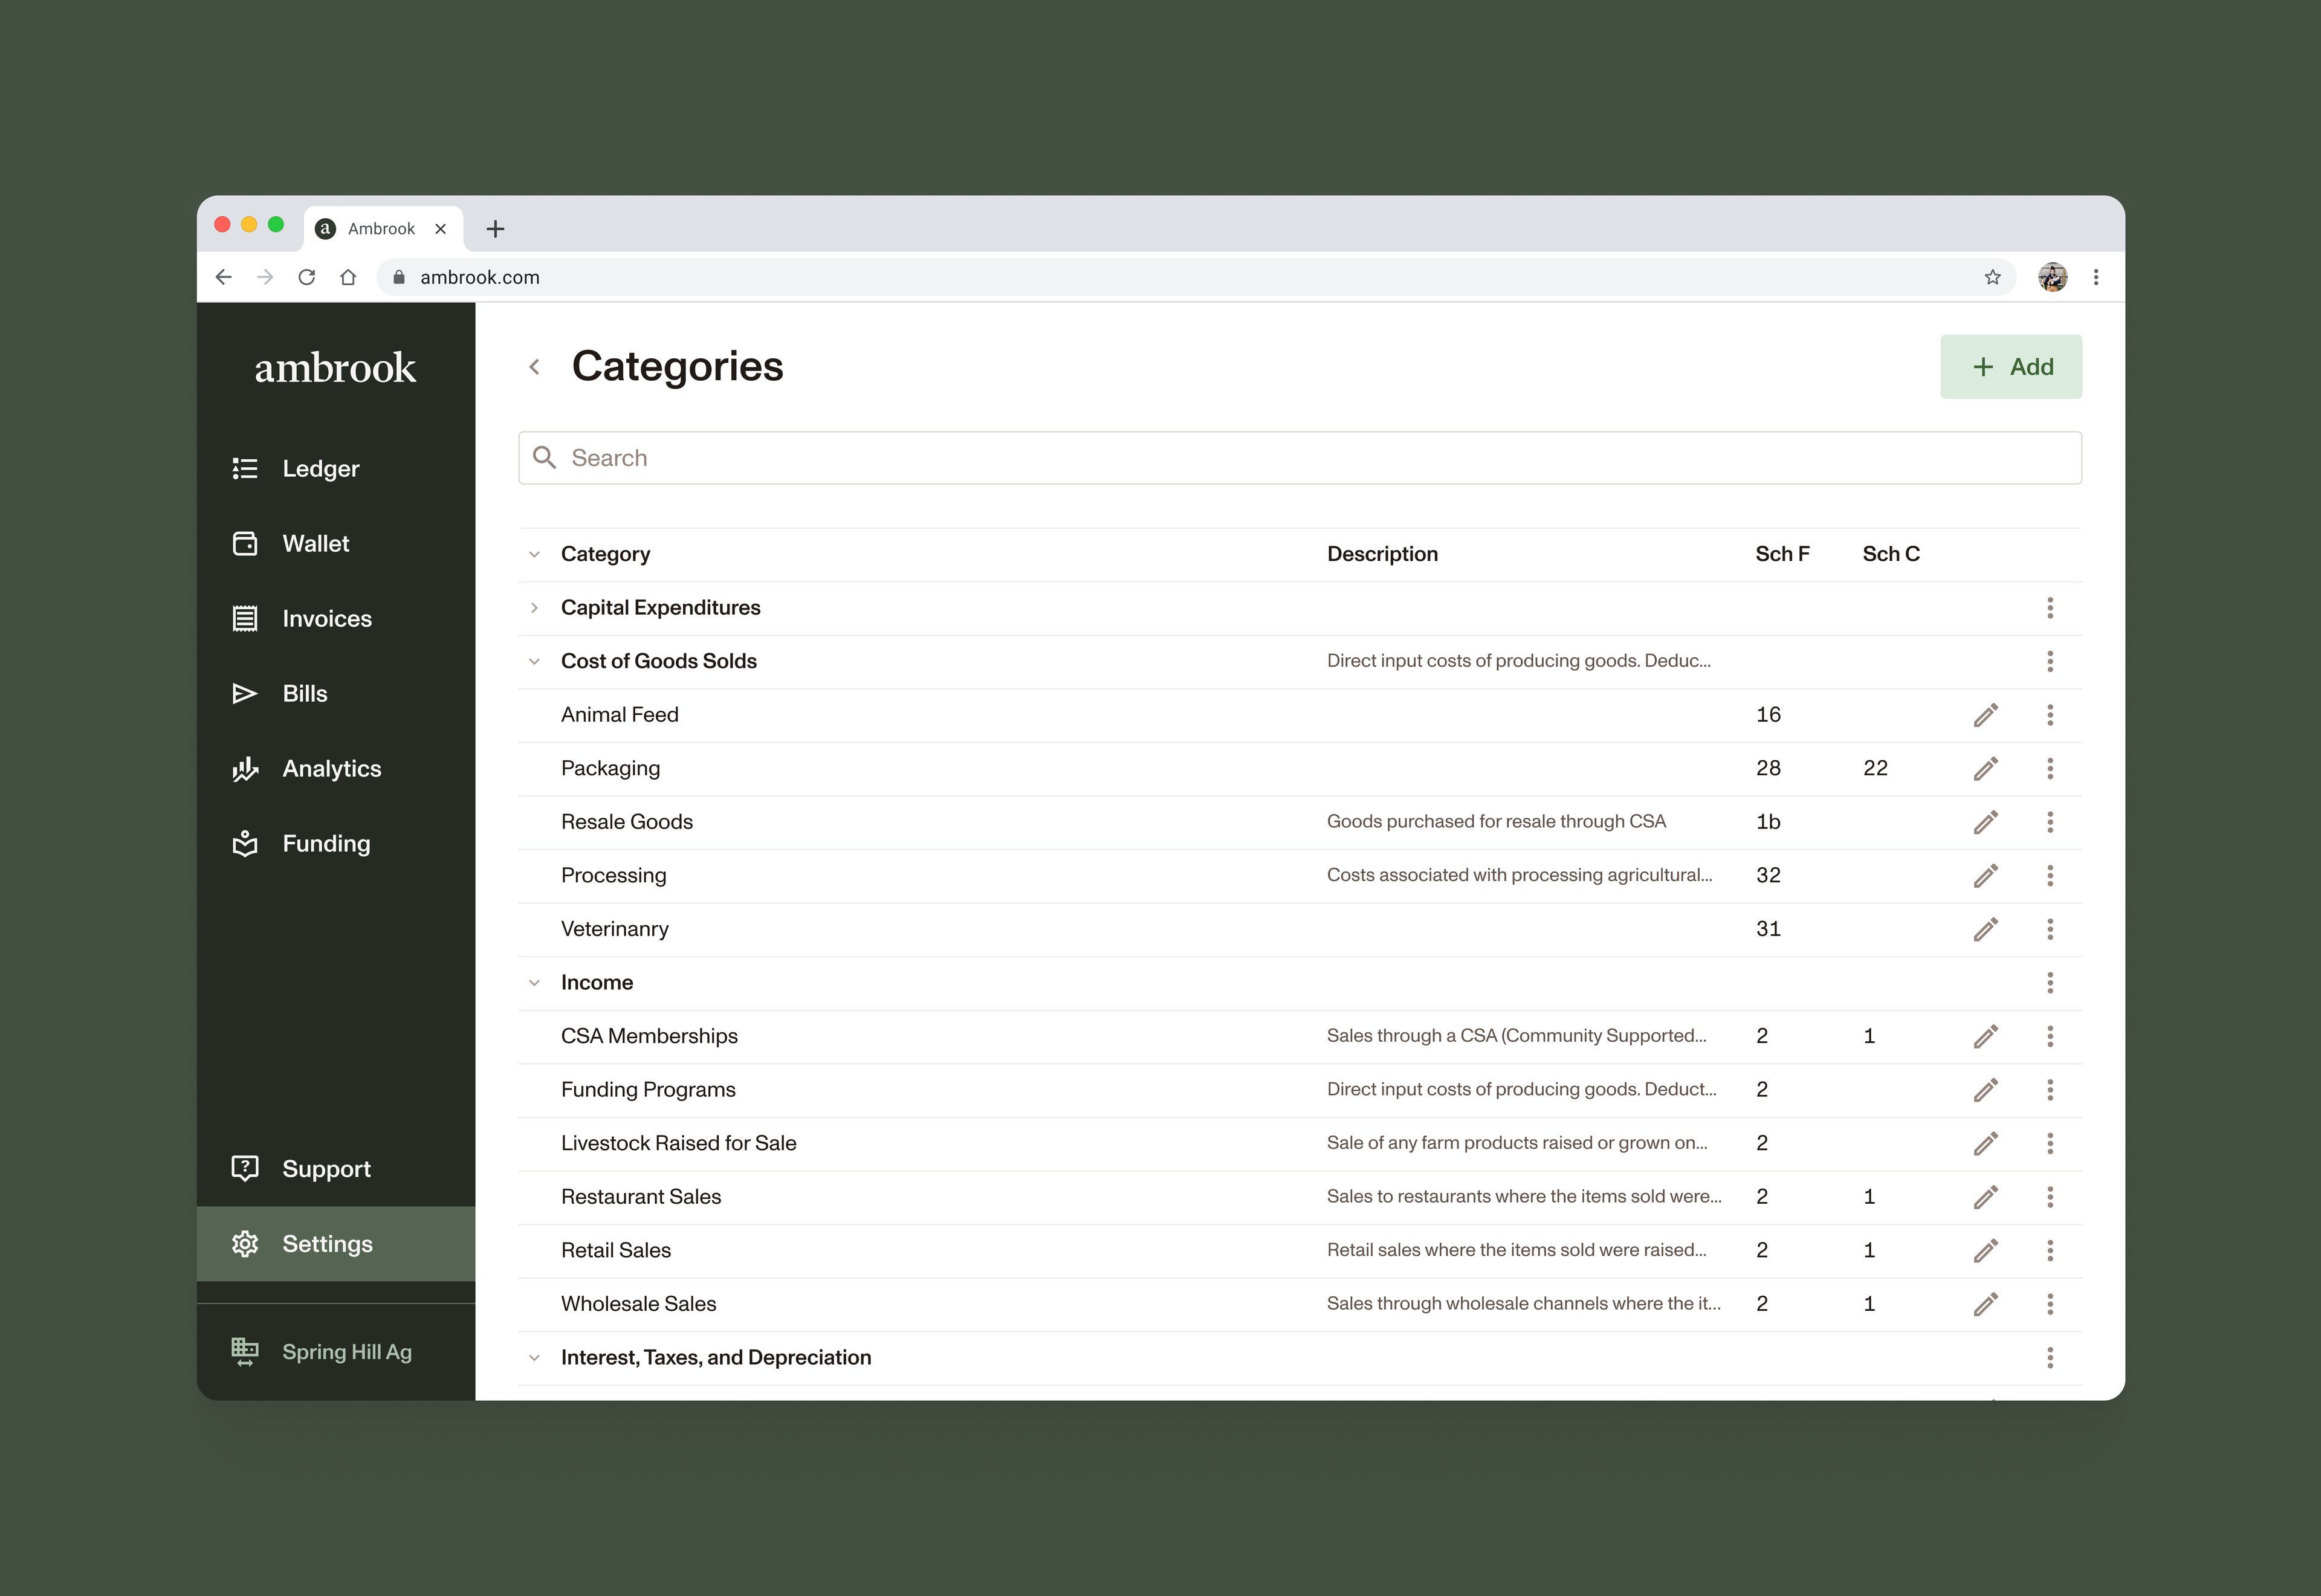Viewport: 2321px width, 1596px height.
Task: Click into the categories Search field
Action: pos(1300,458)
